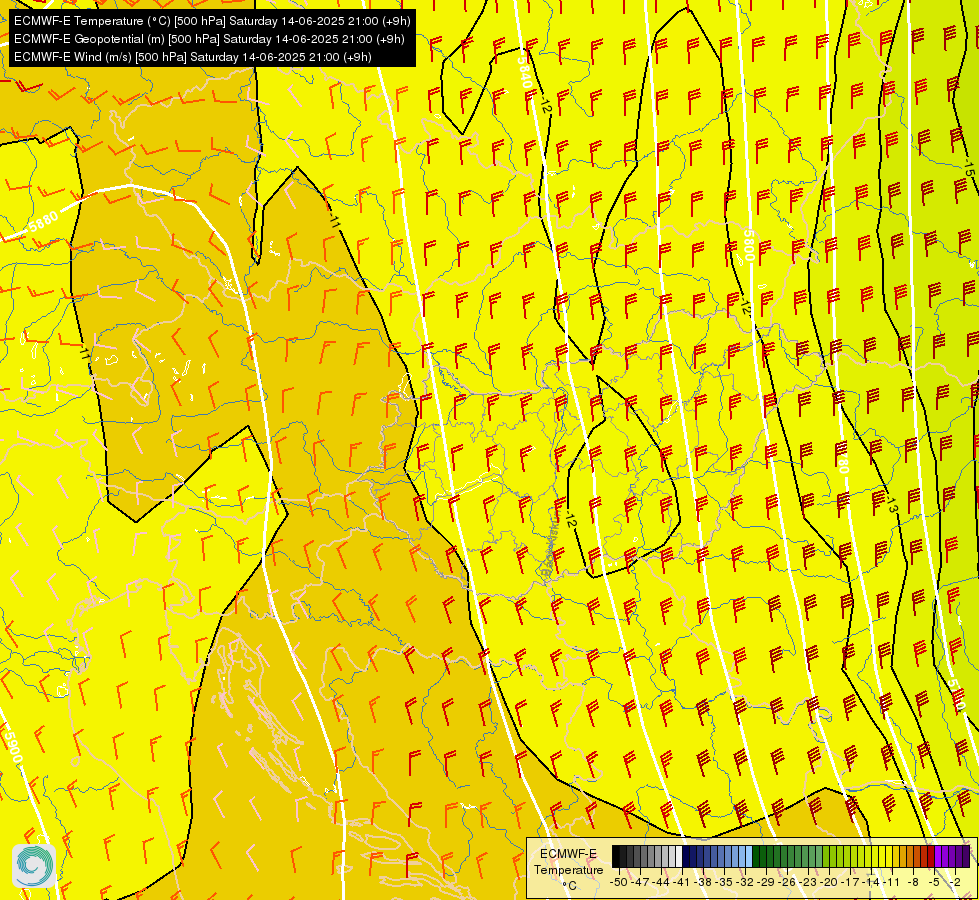Click the -38 tick label in legend

point(703,882)
